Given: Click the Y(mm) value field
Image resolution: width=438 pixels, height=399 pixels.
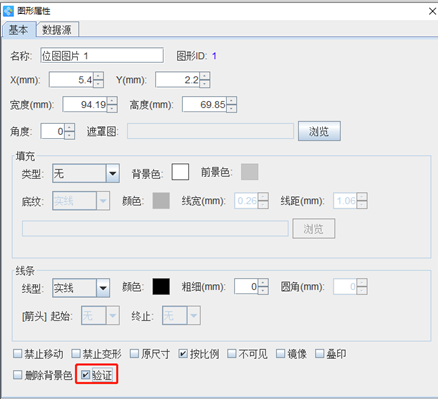Looking at the screenshot, I should coord(177,80).
